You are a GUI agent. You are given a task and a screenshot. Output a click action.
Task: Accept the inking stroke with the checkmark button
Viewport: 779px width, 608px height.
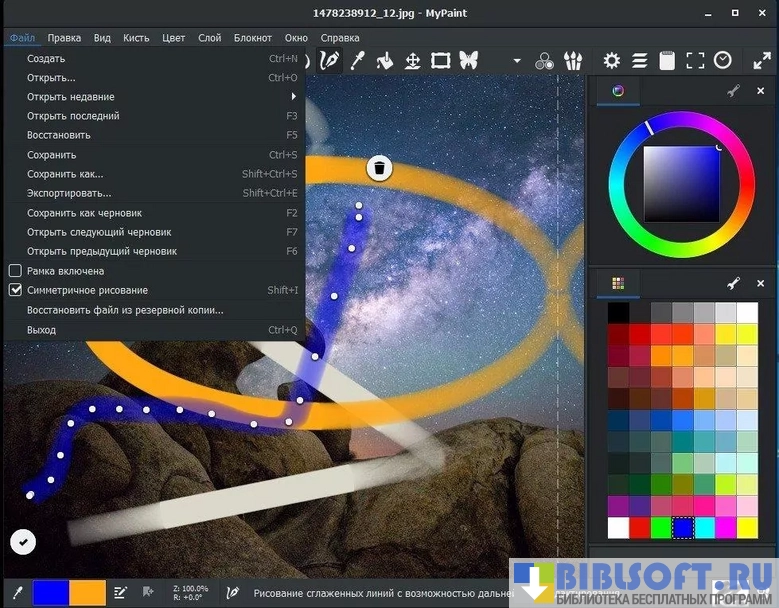pyautogui.click(x=23, y=541)
